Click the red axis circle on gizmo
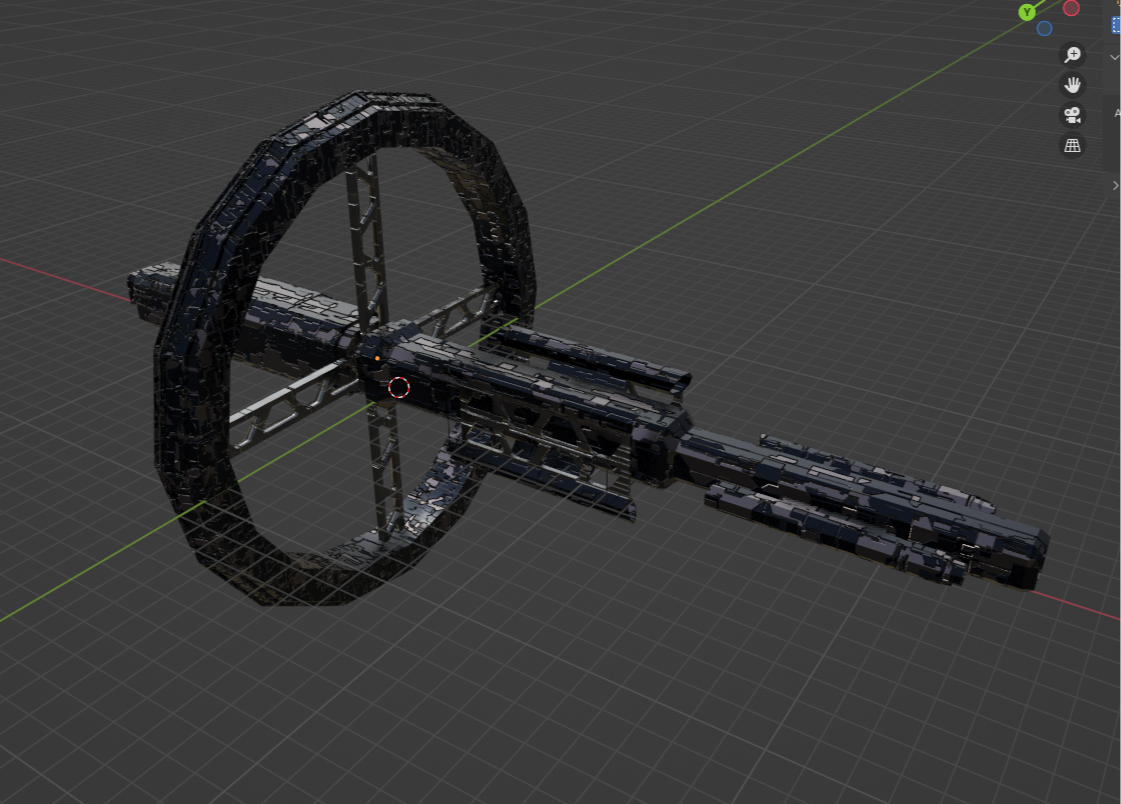The width and height of the screenshot is (1121, 804). pyautogui.click(x=1071, y=9)
